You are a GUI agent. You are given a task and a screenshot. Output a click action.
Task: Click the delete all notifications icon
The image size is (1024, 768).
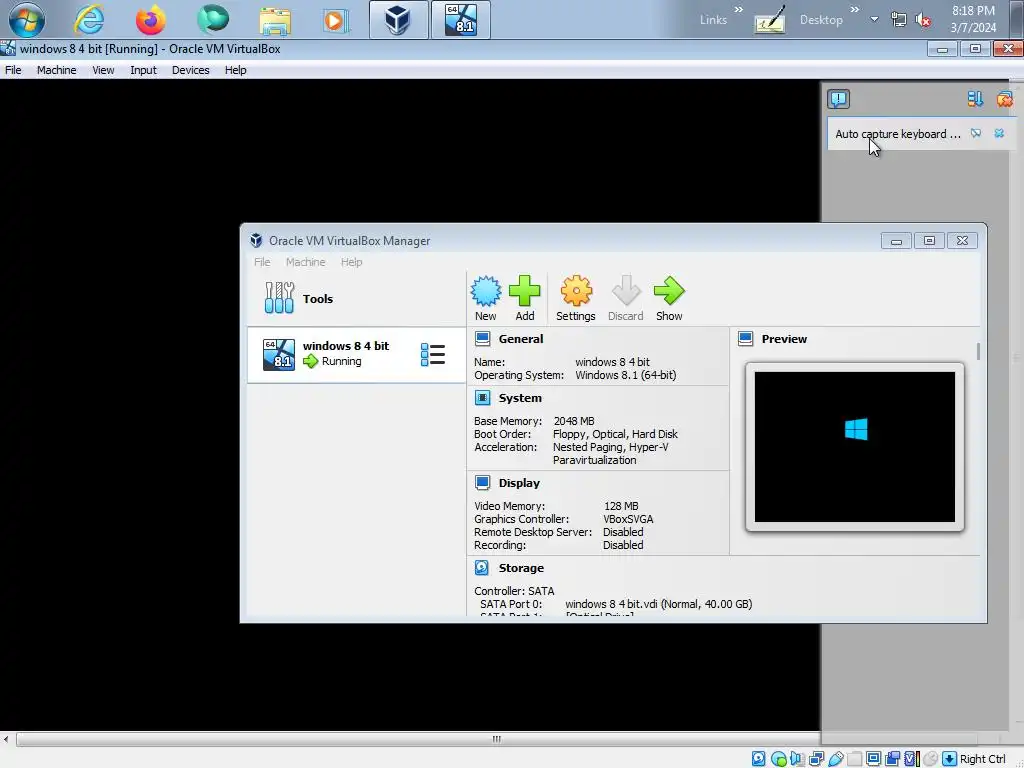point(1004,99)
